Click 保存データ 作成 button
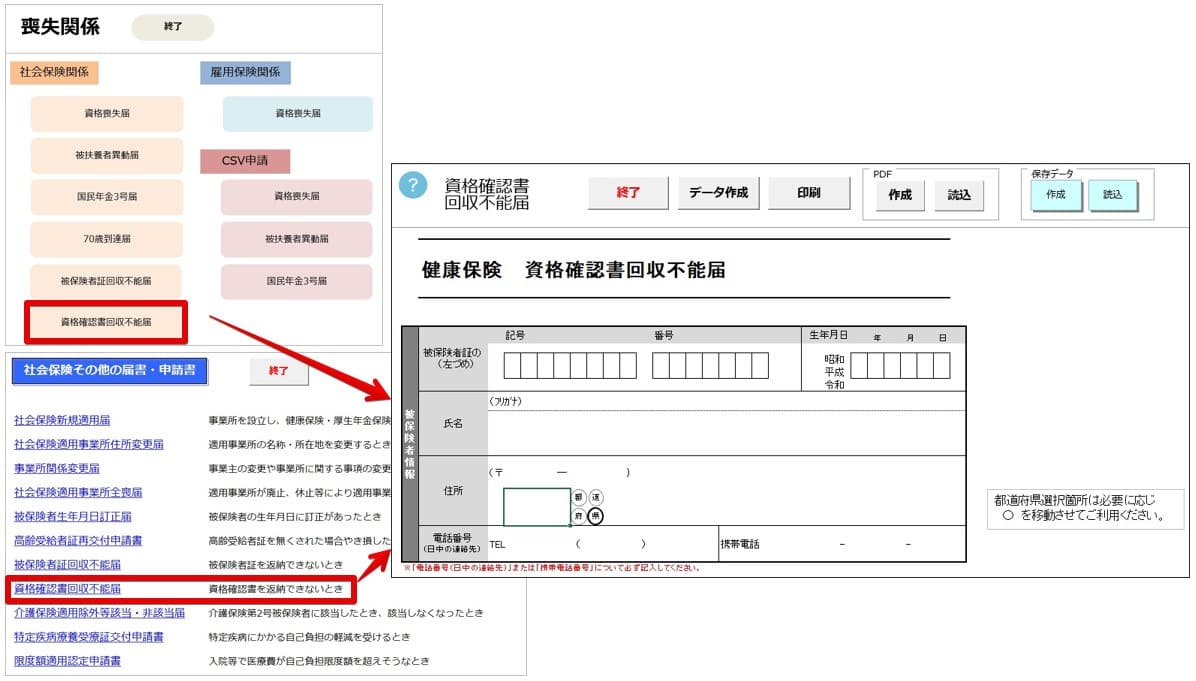The width and height of the screenshot is (1196, 681). (1056, 195)
